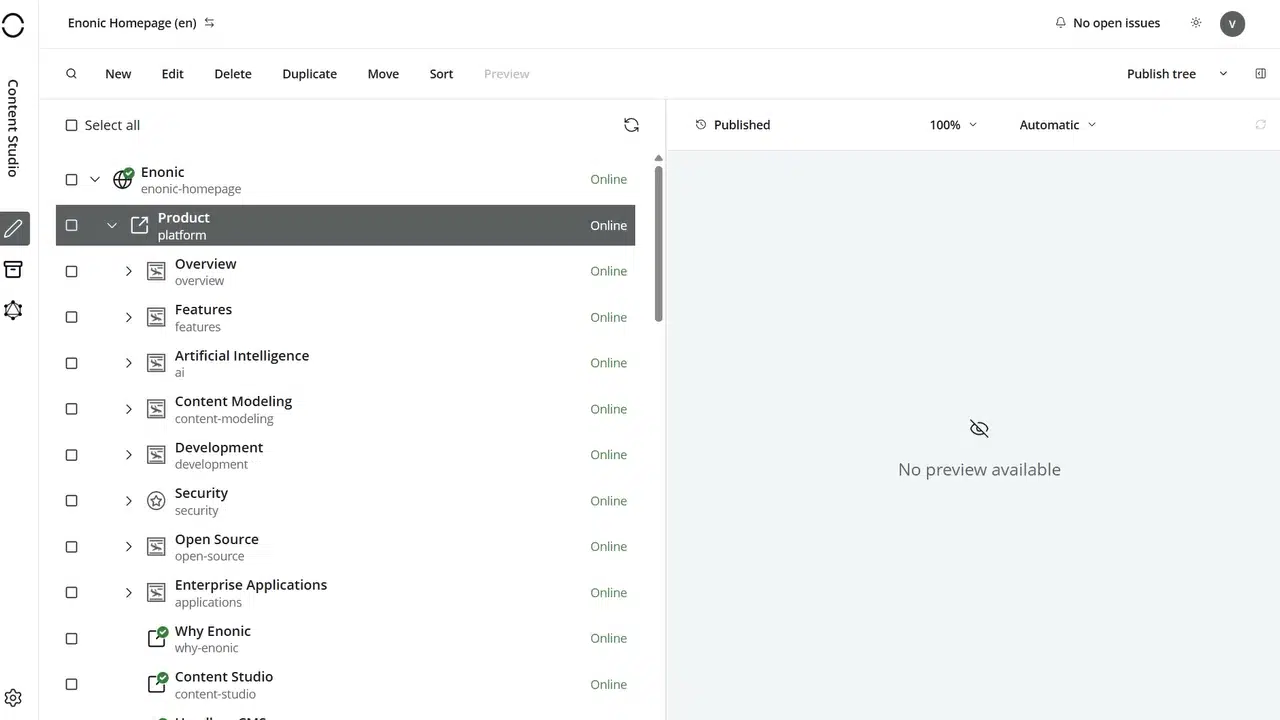Check the Select all checkbox

(x=71, y=125)
